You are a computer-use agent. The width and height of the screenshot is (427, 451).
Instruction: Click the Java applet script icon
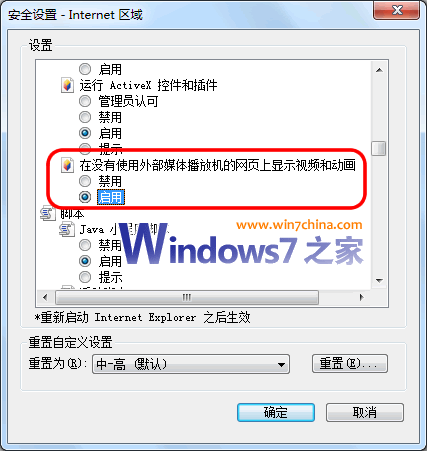[x=67, y=229]
